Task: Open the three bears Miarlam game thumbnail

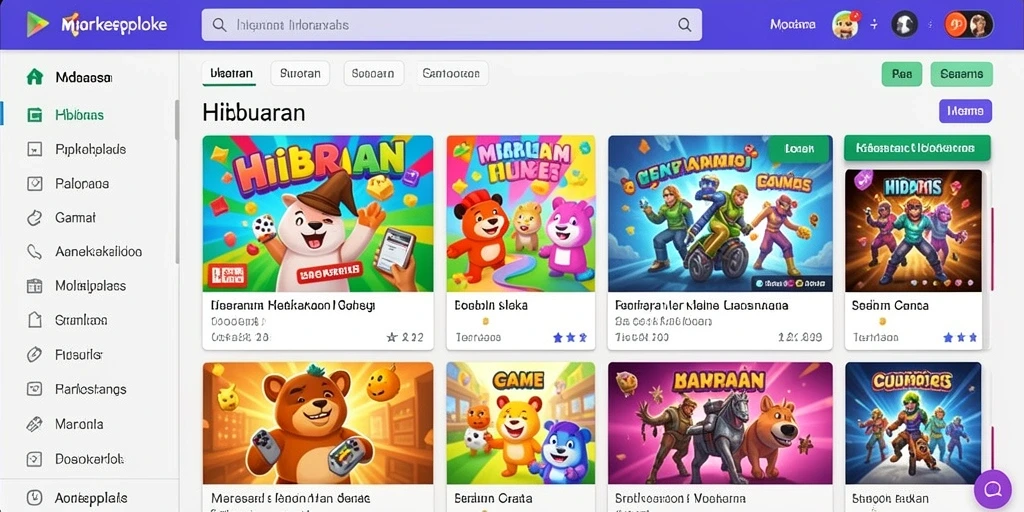Action: [x=521, y=214]
